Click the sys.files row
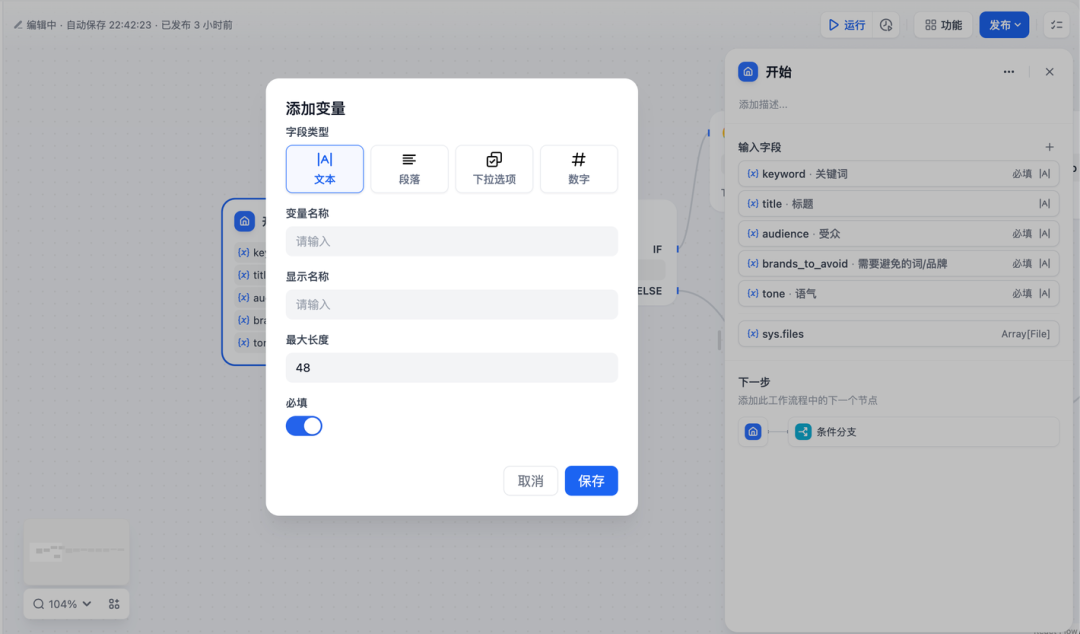The height and width of the screenshot is (634, 1080). click(x=898, y=334)
